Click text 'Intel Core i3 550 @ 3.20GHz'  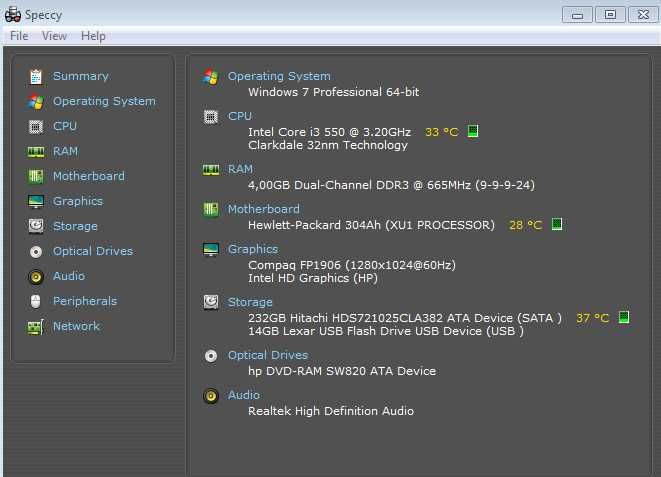pyautogui.click(x=330, y=132)
